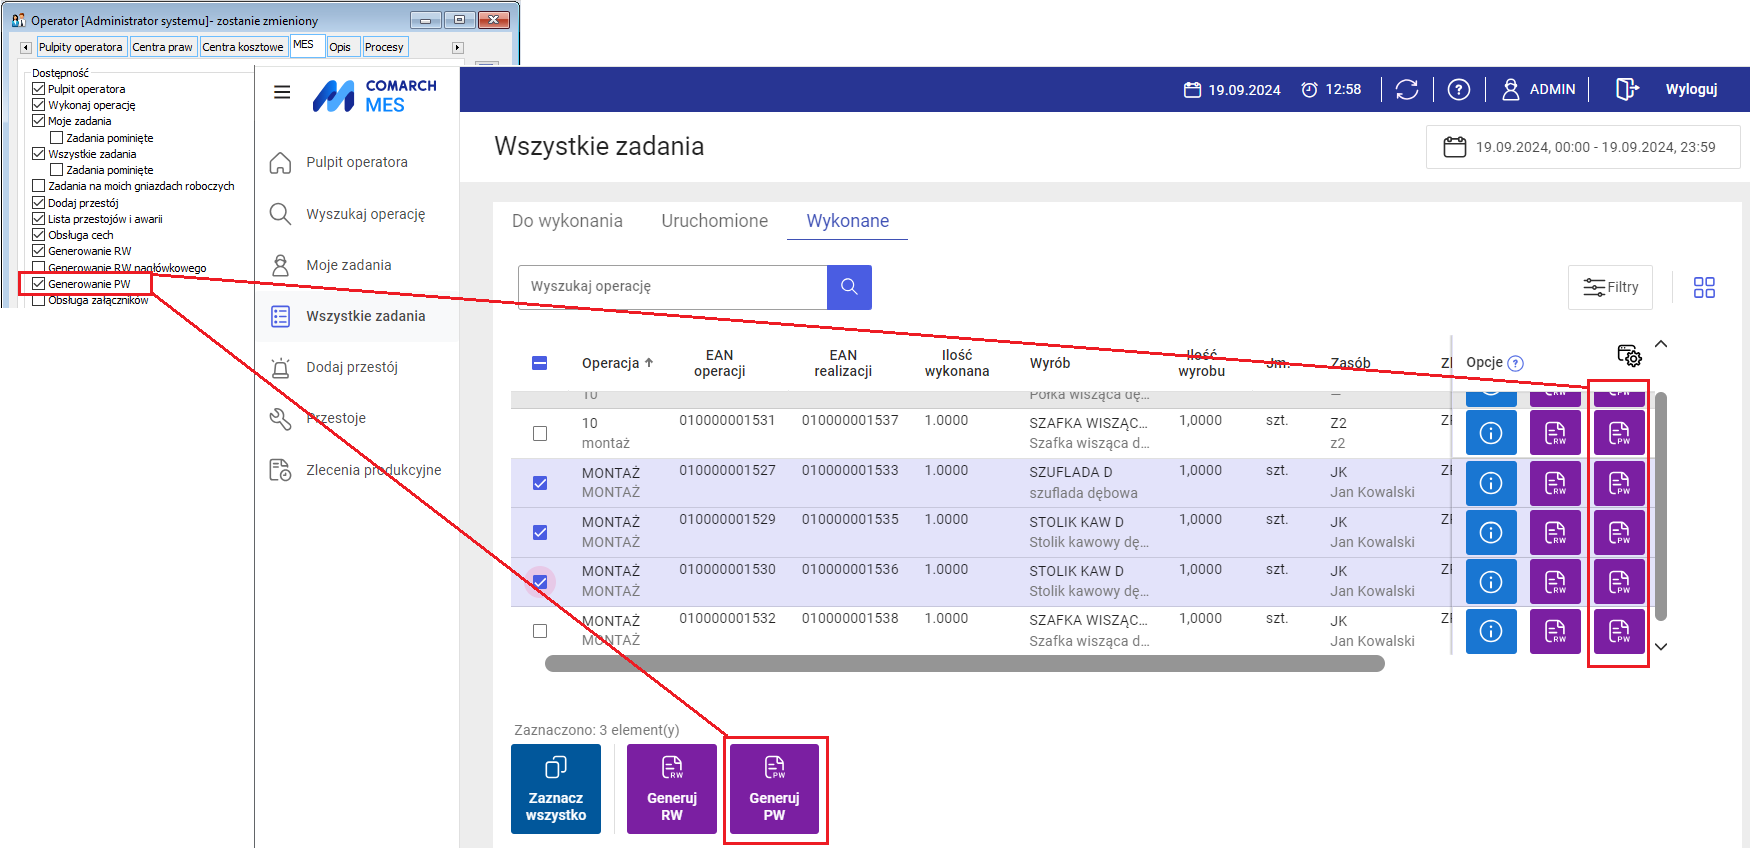1750x848 pixels.
Task: Switch to the tile grid view icon
Action: [1704, 288]
